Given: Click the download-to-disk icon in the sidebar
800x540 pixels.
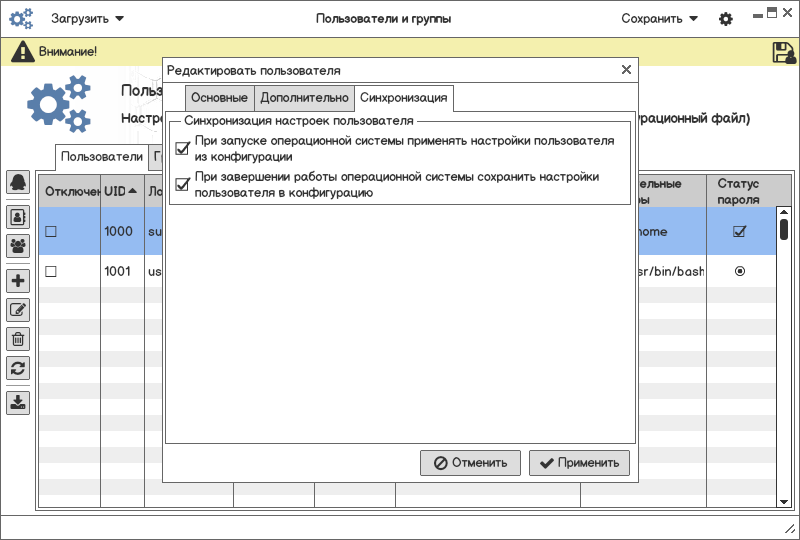Looking at the screenshot, I should (x=18, y=403).
